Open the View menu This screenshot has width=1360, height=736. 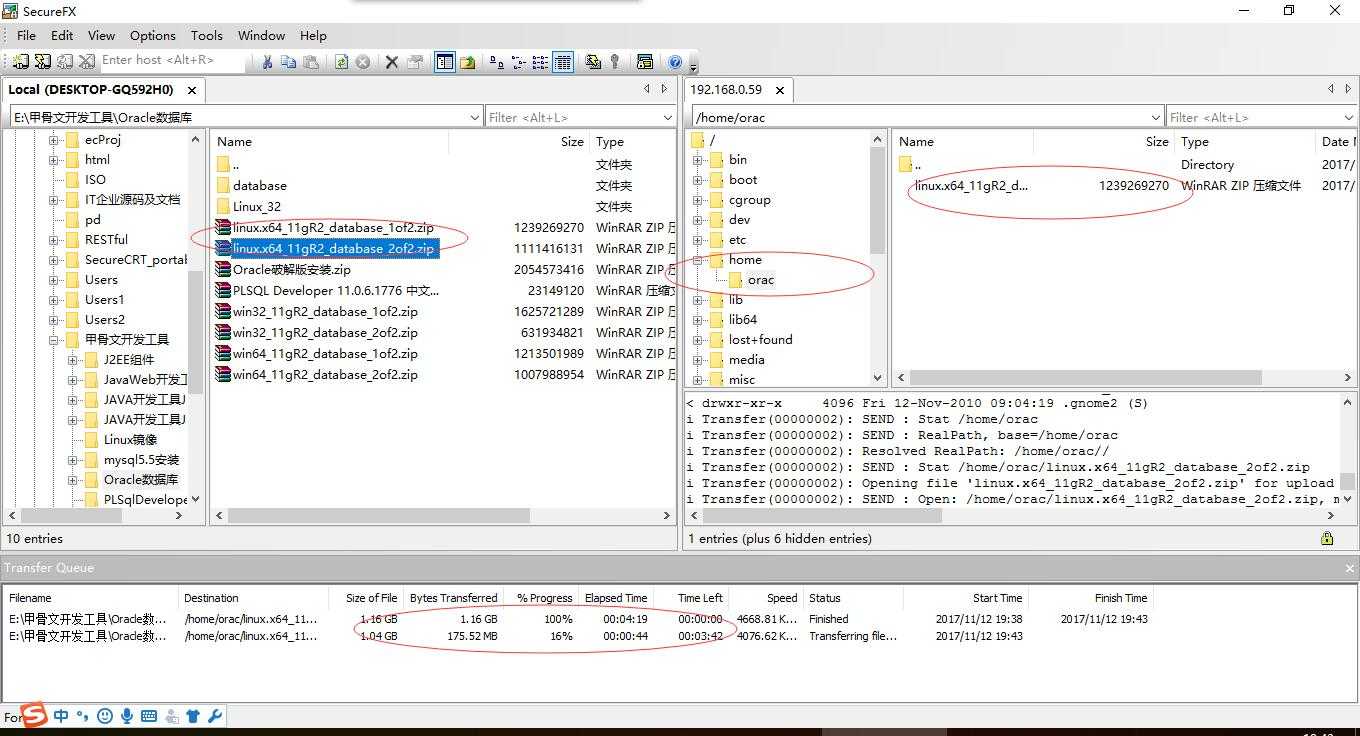coord(101,35)
